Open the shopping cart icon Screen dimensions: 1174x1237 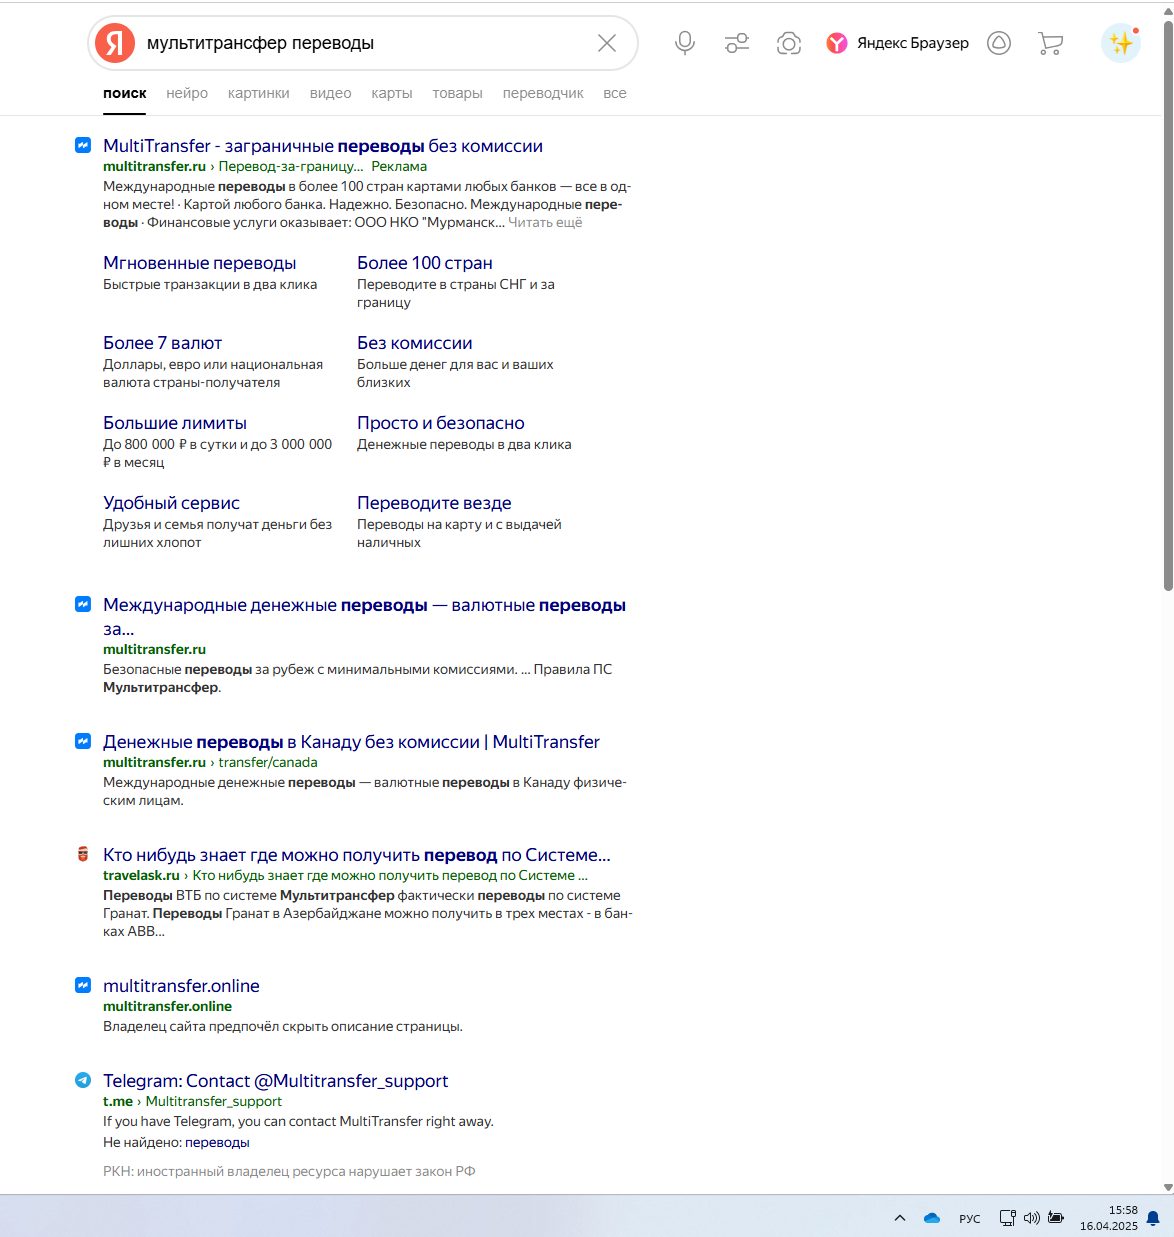click(x=1050, y=43)
